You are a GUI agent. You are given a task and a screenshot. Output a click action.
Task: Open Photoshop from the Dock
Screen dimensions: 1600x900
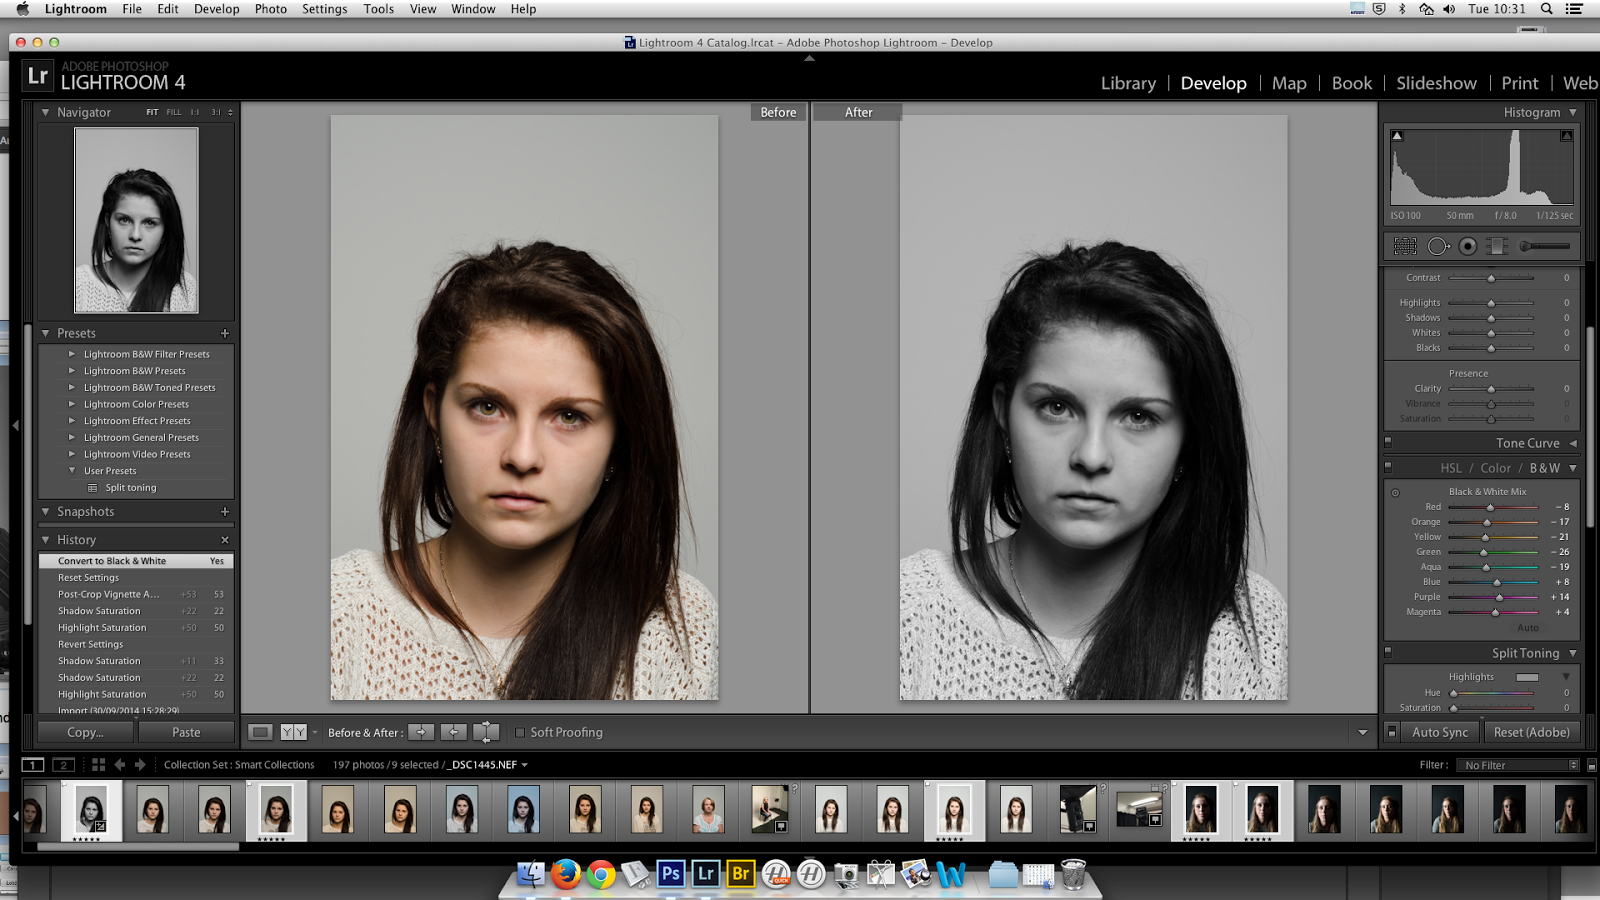(x=671, y=873)
